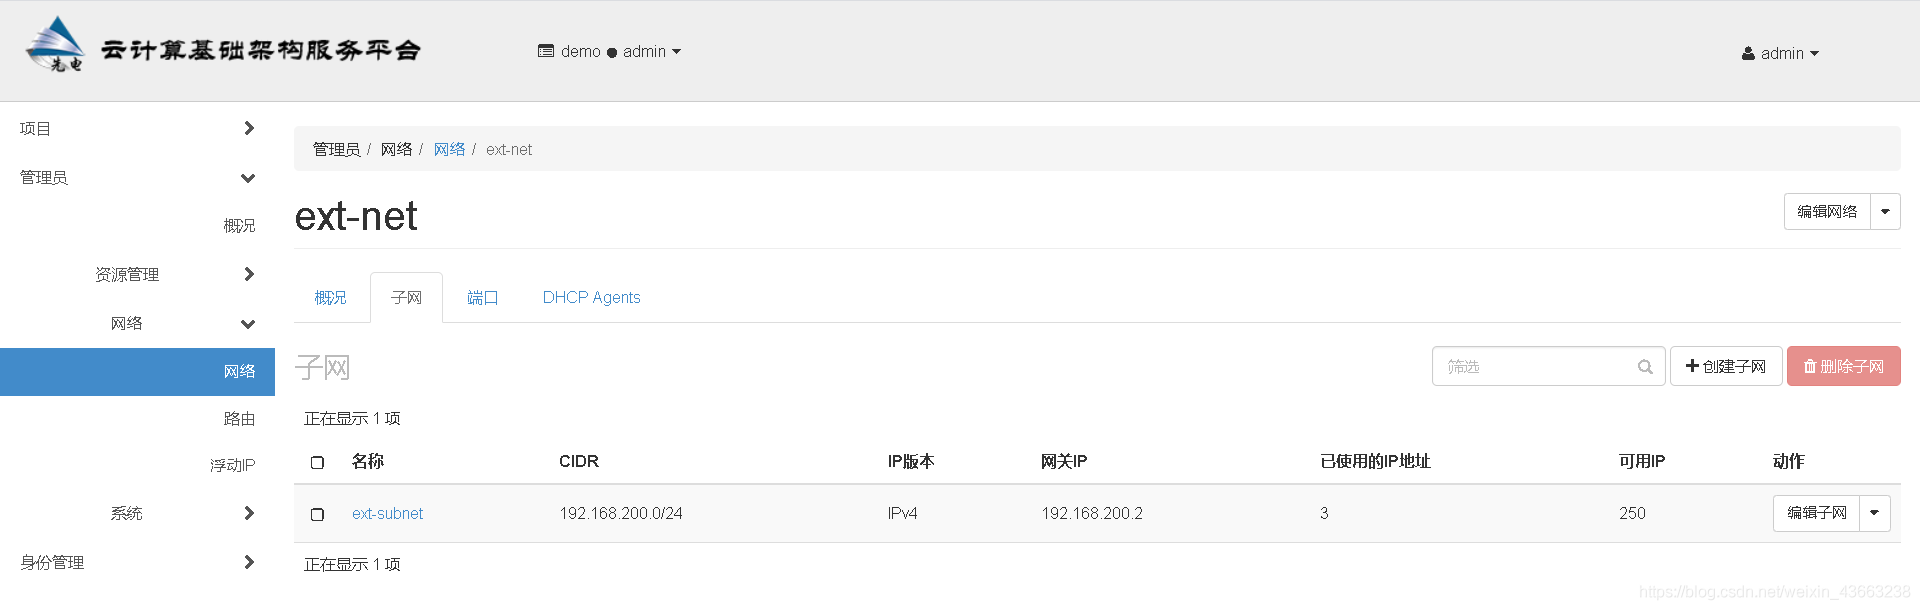The height and width of the screenshot is (610, 1920).
Task: Check the ext-subnet row checkbox
Action: click(317, 514)
